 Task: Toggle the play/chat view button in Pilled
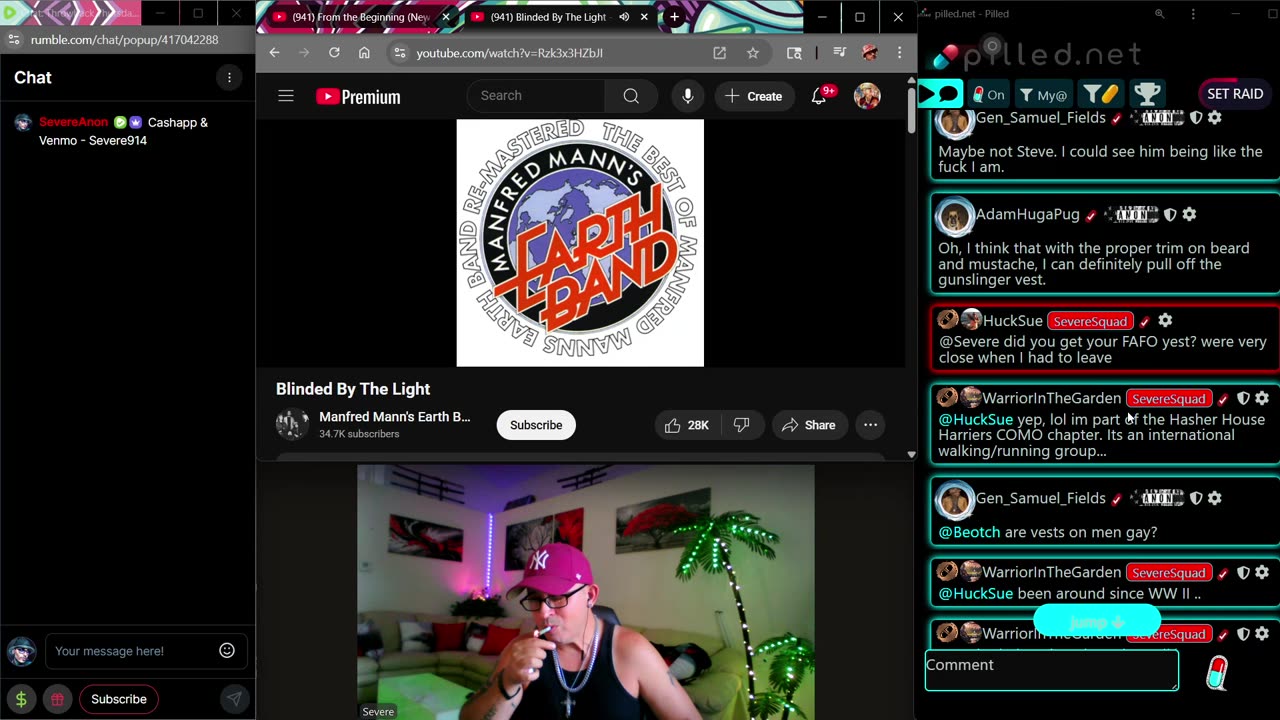click(x=940, y=95)
